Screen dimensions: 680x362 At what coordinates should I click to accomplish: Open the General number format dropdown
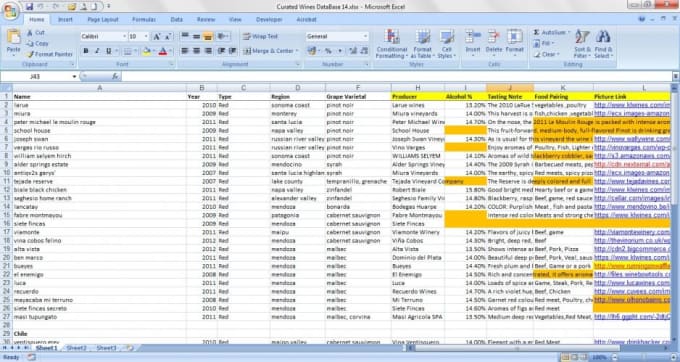[x=365, y=36]
